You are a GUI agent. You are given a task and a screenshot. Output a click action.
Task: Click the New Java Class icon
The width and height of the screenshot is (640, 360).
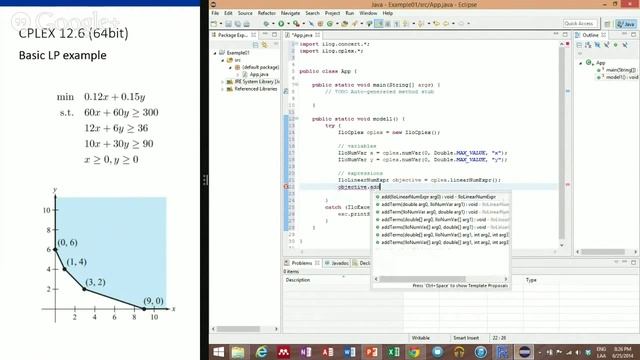tap(329, 24)
